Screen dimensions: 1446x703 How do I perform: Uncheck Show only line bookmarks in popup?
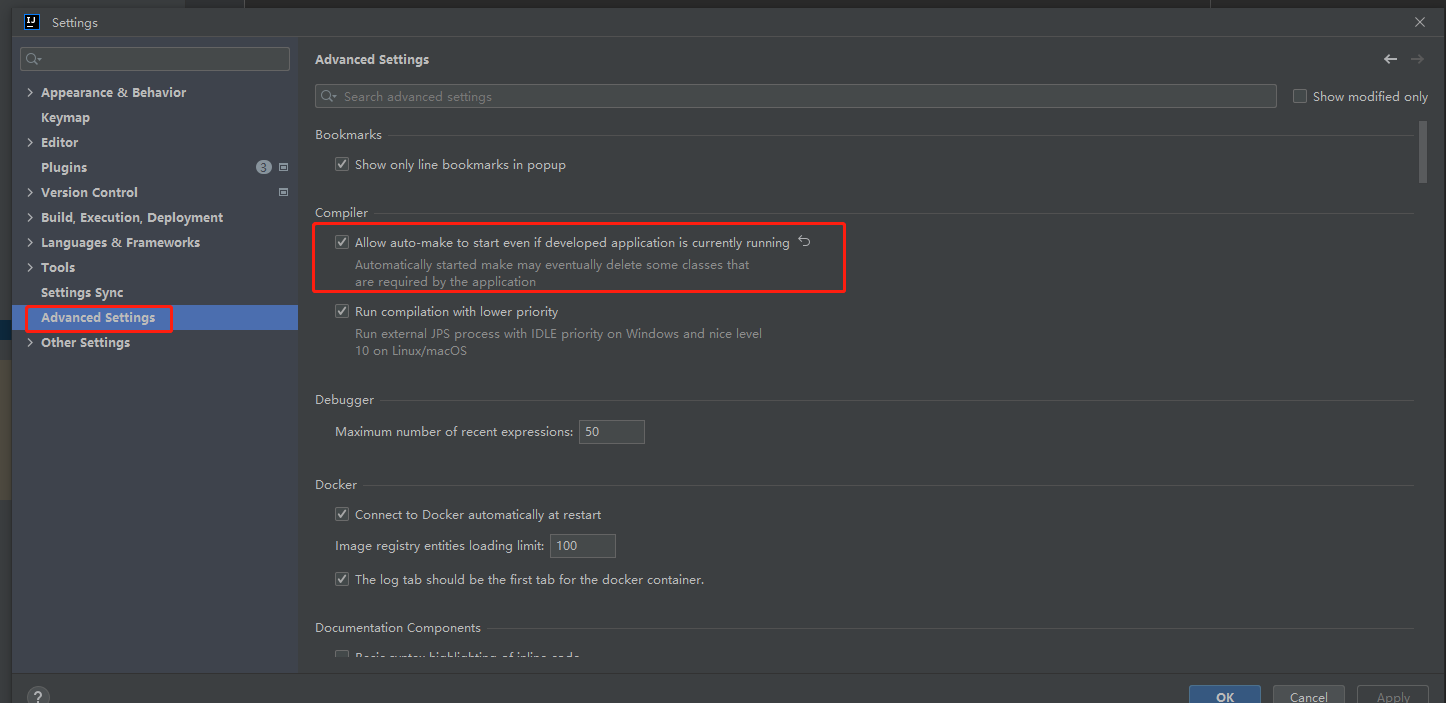point(342,164)
